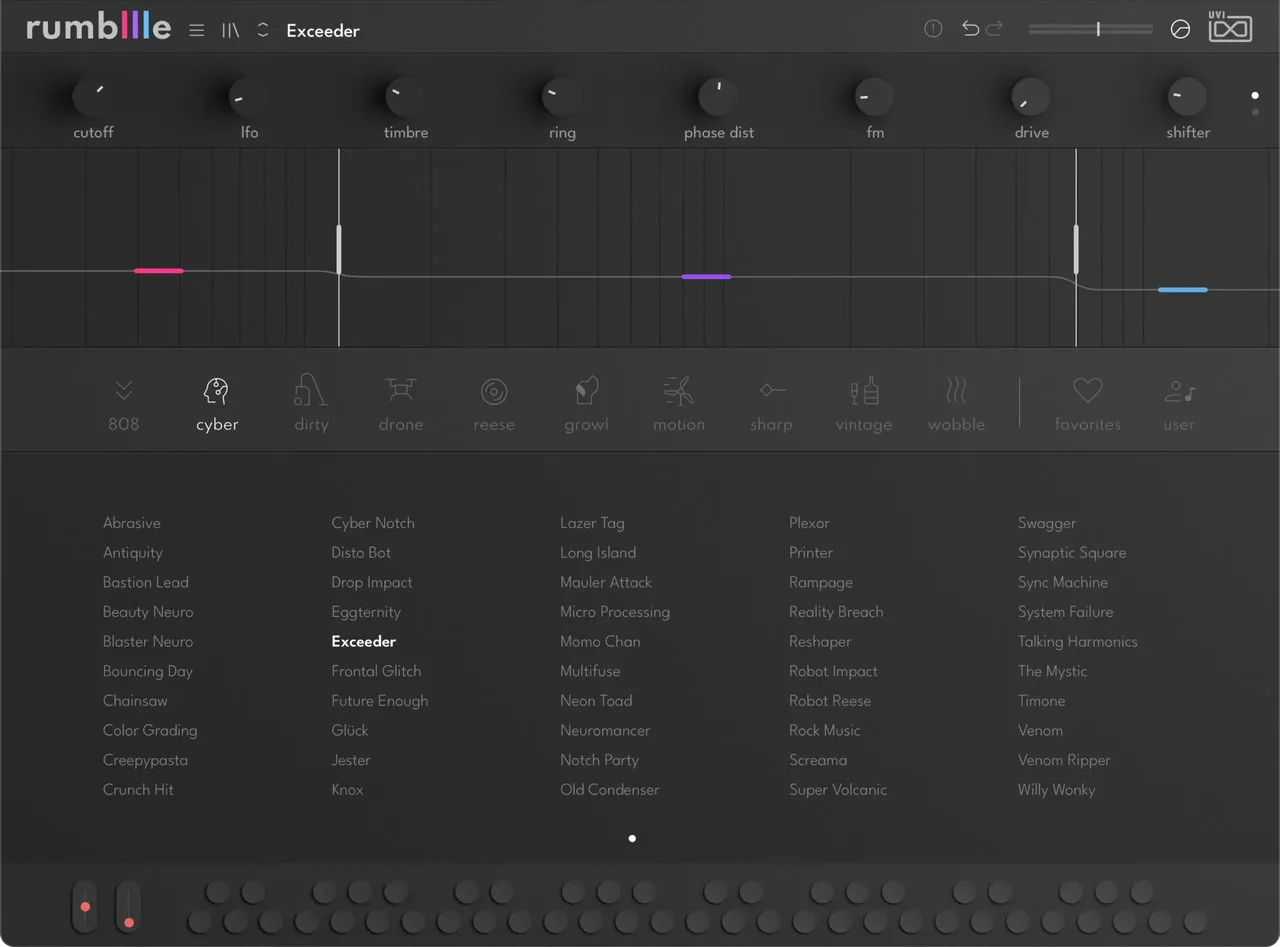Screen dimensions: 1280x947
Task: Redo the last change
Action: (x=994, y=28)
